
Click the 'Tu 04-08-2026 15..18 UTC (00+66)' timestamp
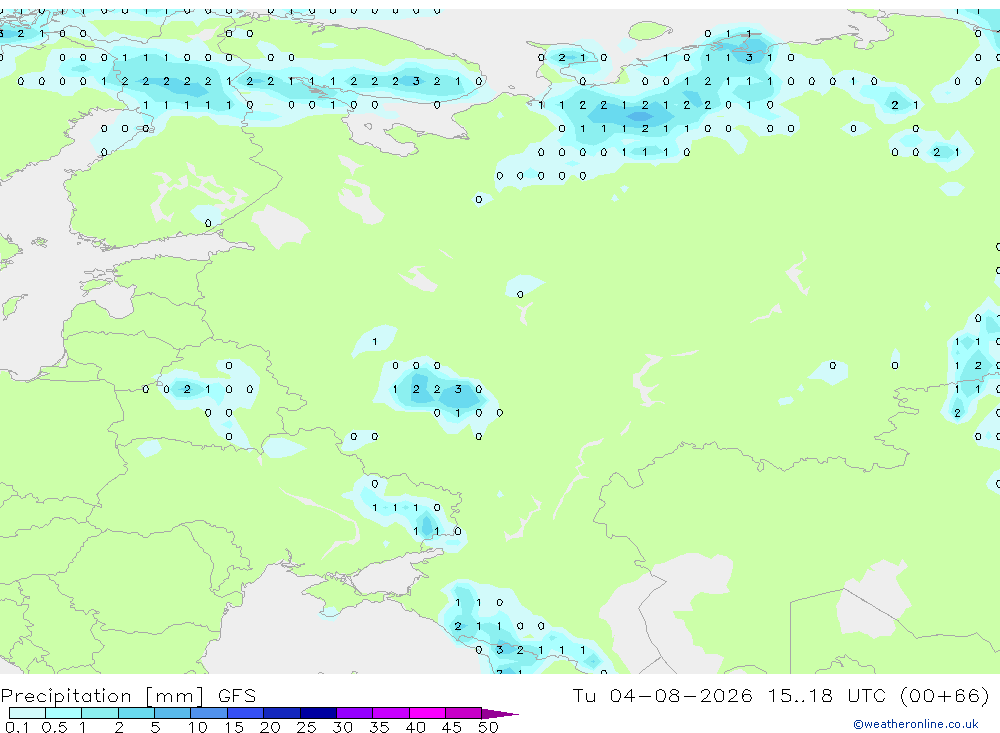[x=781, y=695]
